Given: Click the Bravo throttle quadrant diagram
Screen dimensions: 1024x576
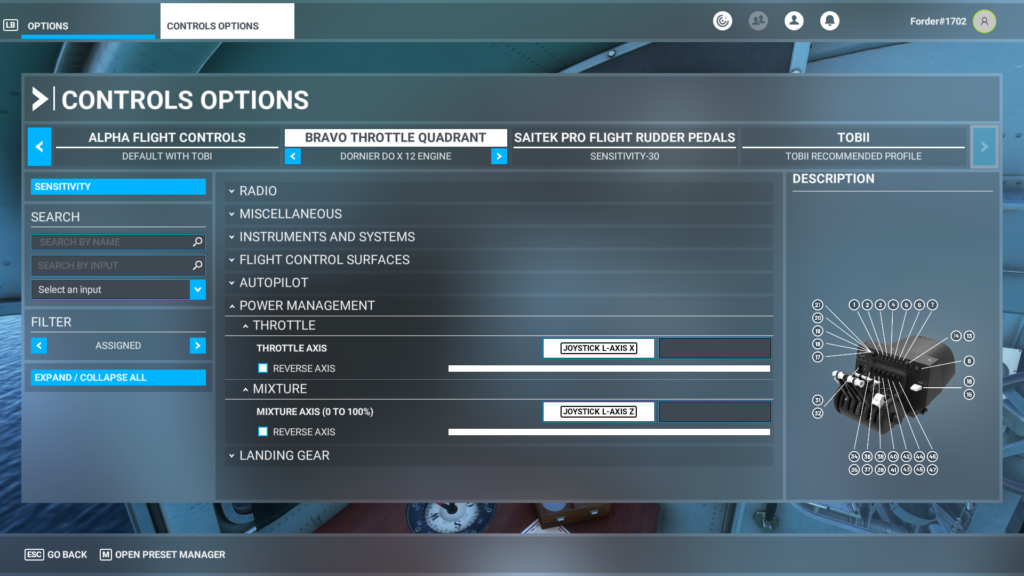Looking at the screenshot, I should (893, 387).
